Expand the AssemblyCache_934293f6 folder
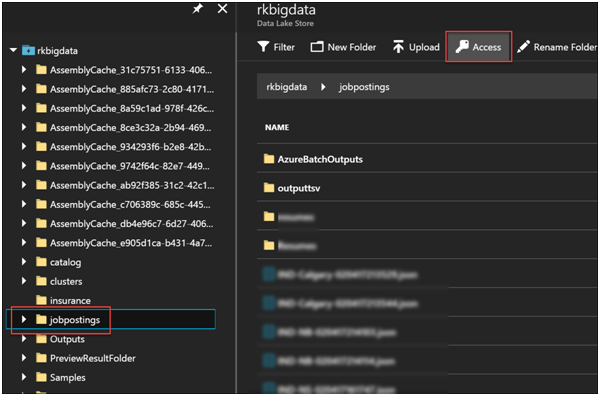600x396 pixels. coord(24,147)
